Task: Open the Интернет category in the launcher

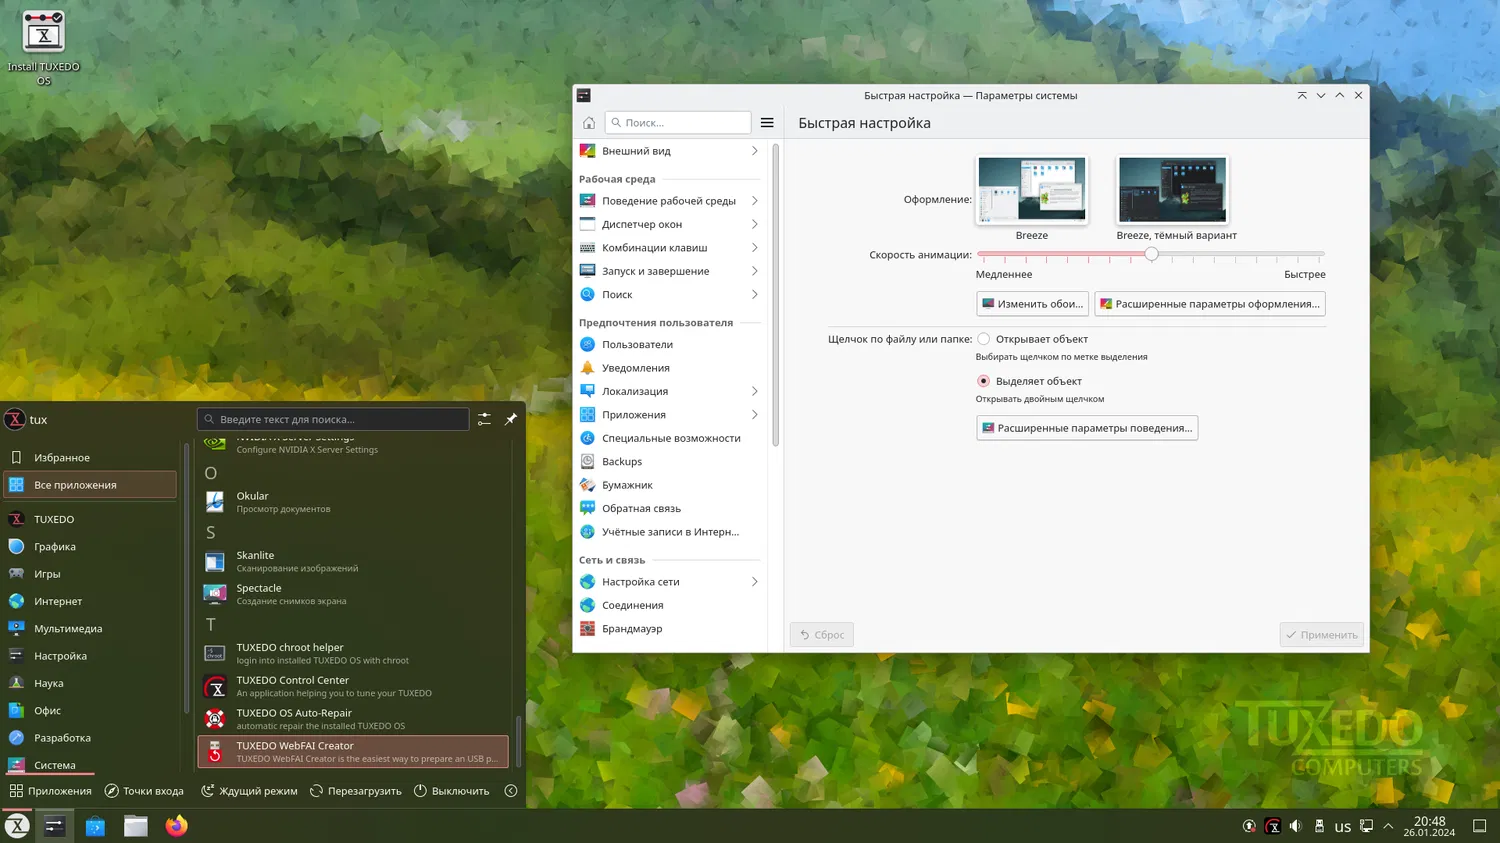Action: (x=90, y=602)
